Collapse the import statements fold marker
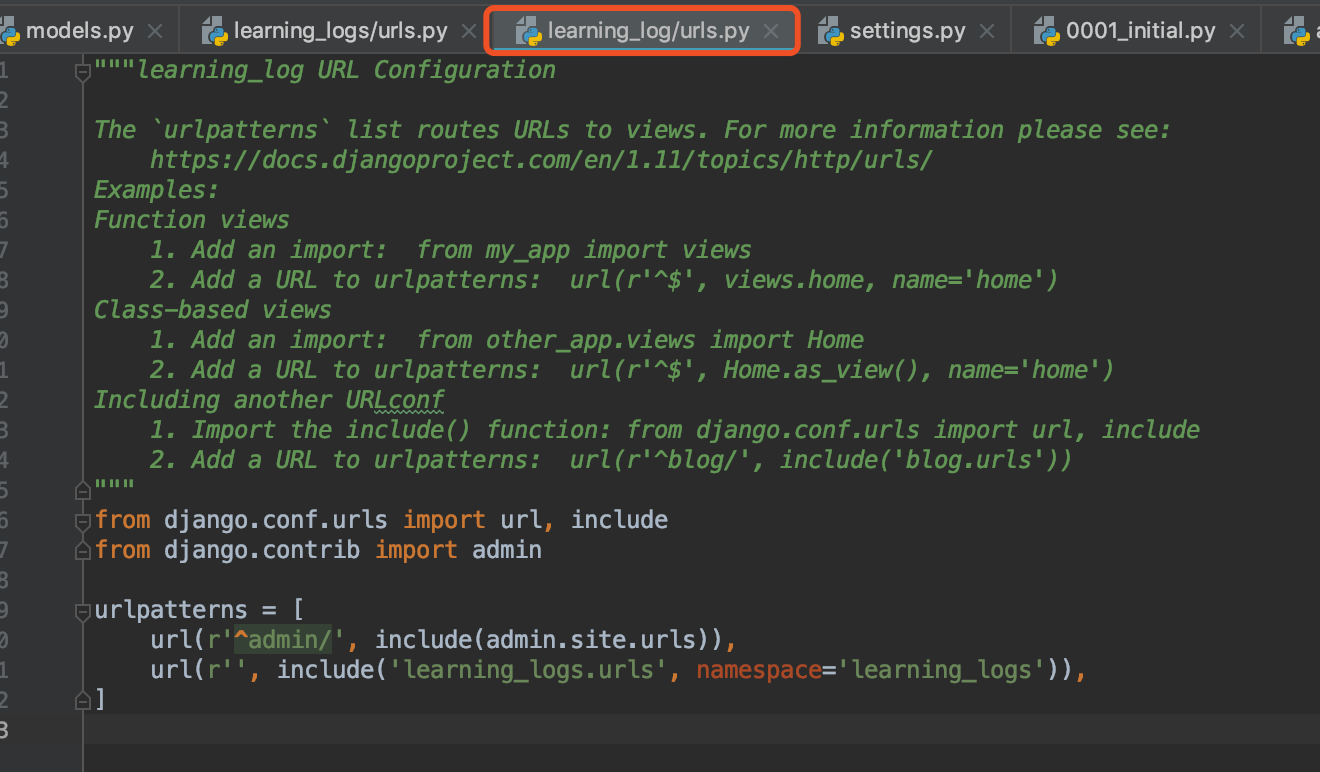This screenshot has width=1320, height=772. pos(82,520)
